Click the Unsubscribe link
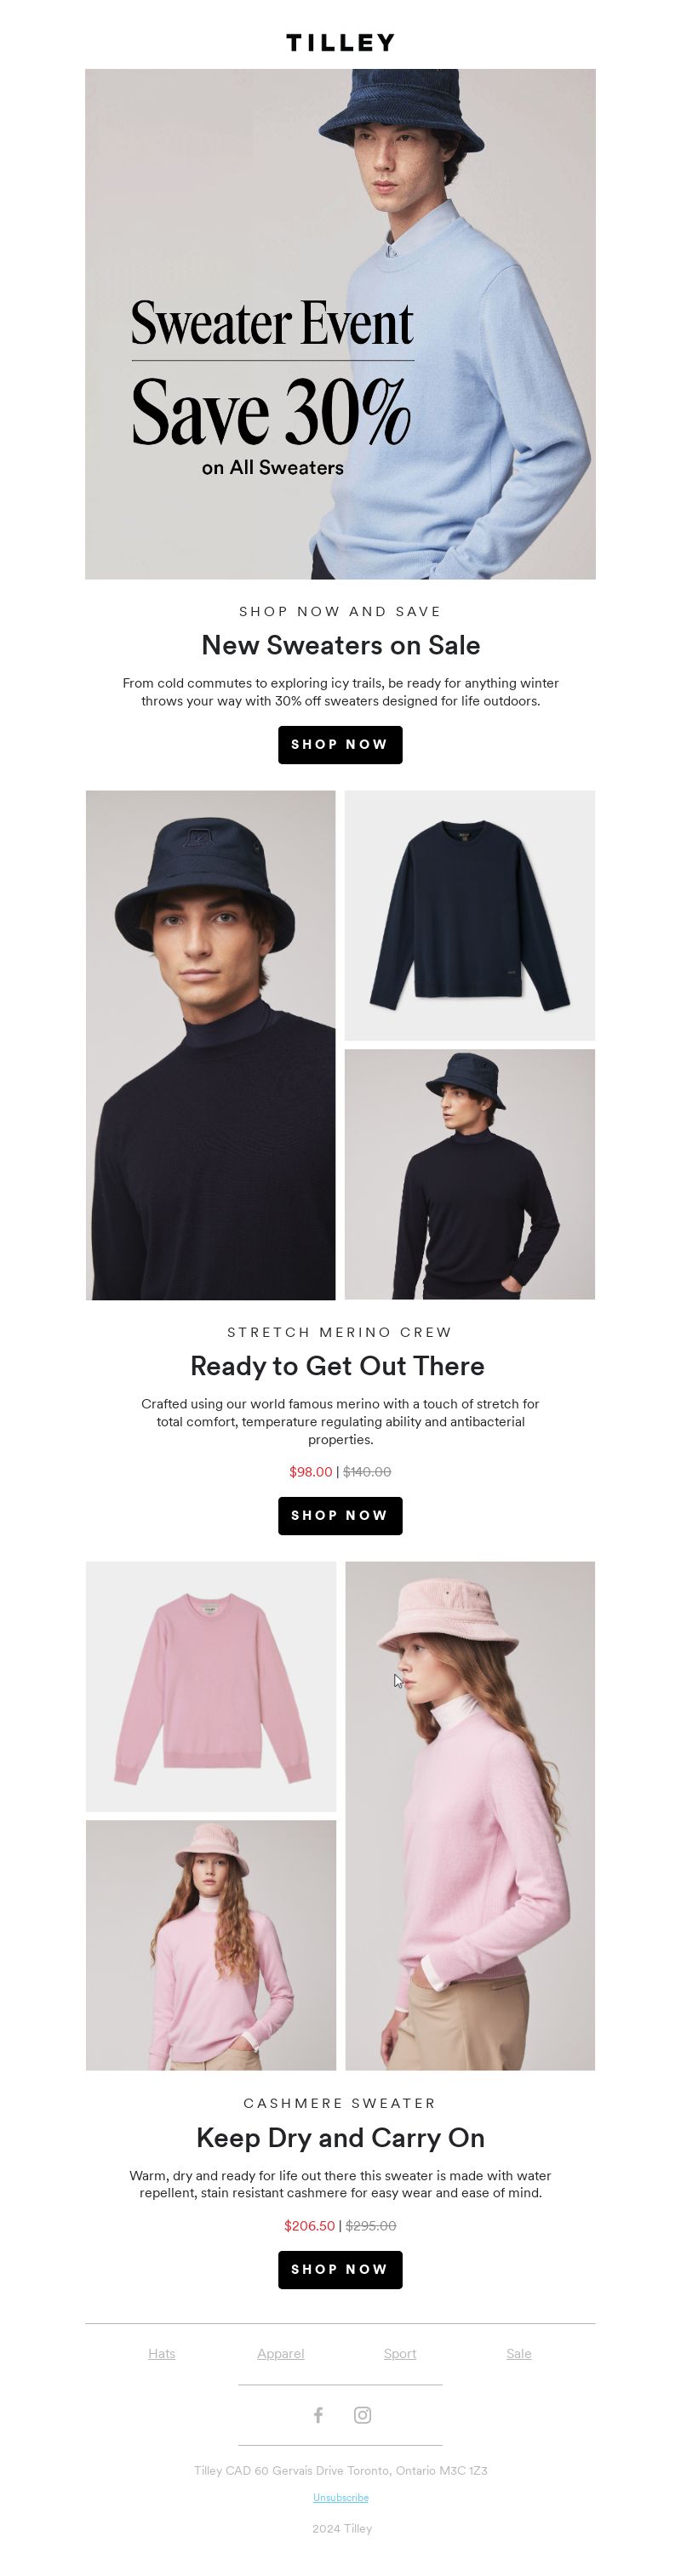The height and width of the screenshot is (2576, 681). pyautogui.click(x=341, y=2498)
